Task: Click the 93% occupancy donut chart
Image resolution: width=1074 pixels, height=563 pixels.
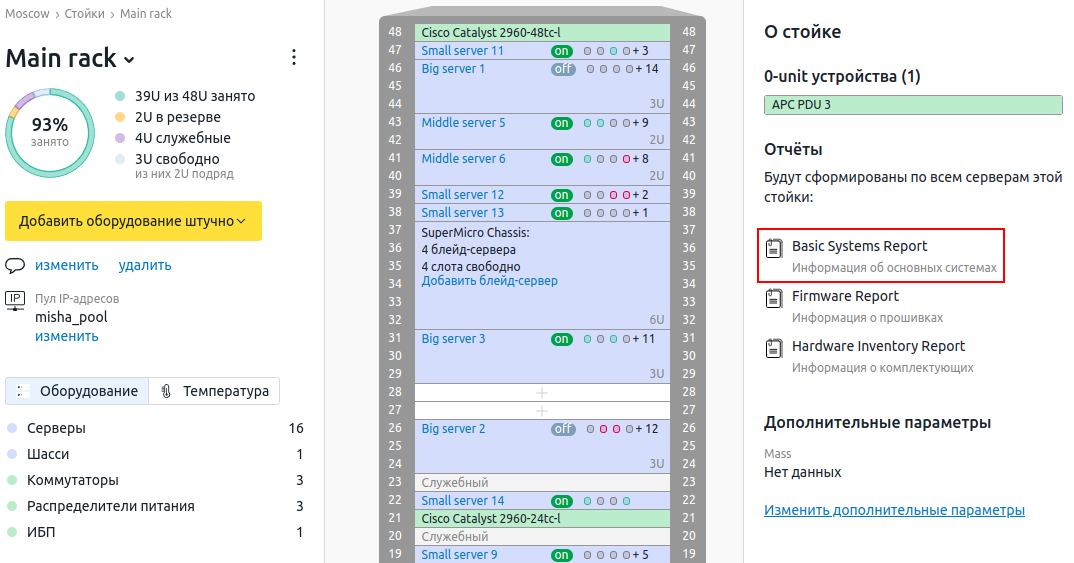Action: click(50, 132)
